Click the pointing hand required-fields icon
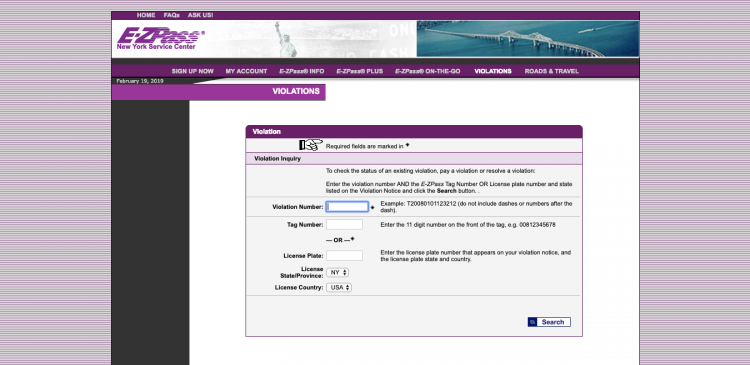750x365 pixels. pyautogui.click(x=311, y=145)
